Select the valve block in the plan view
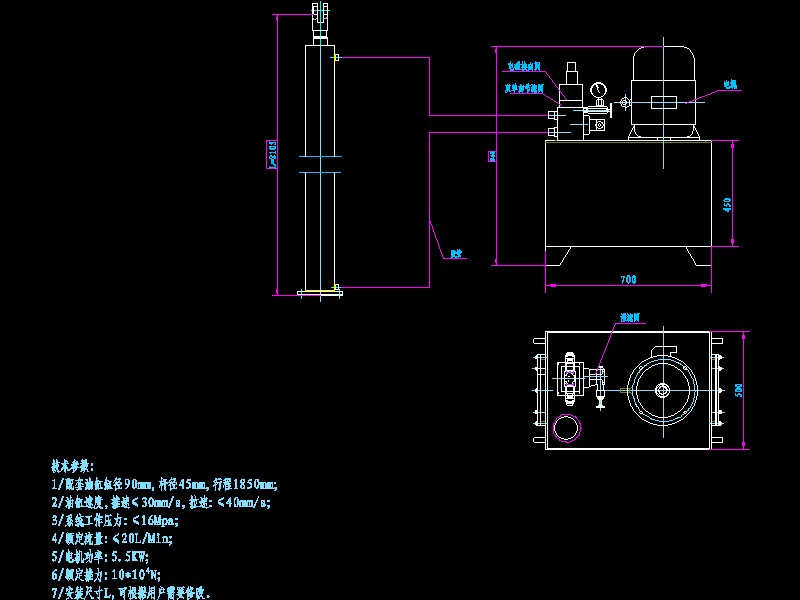Screen dimensions: 800x600 pyautogui.click(x=569, y=379)
